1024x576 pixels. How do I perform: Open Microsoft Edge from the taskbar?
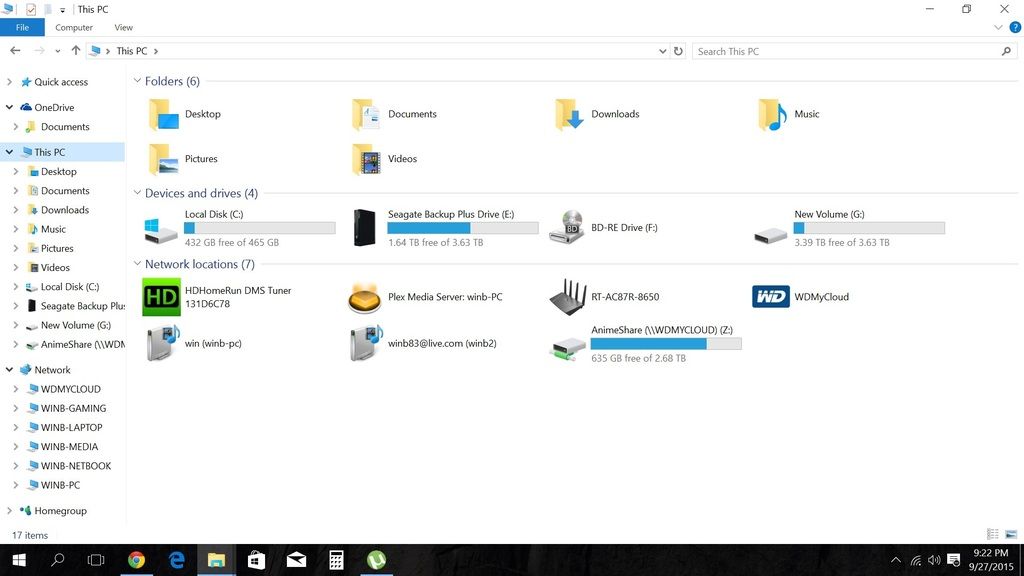[176, 560]
